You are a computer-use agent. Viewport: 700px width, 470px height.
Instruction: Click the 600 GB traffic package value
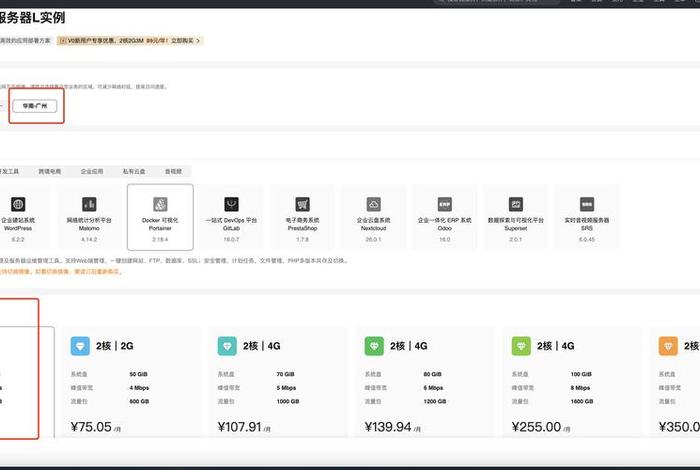[x=139, y=401]
